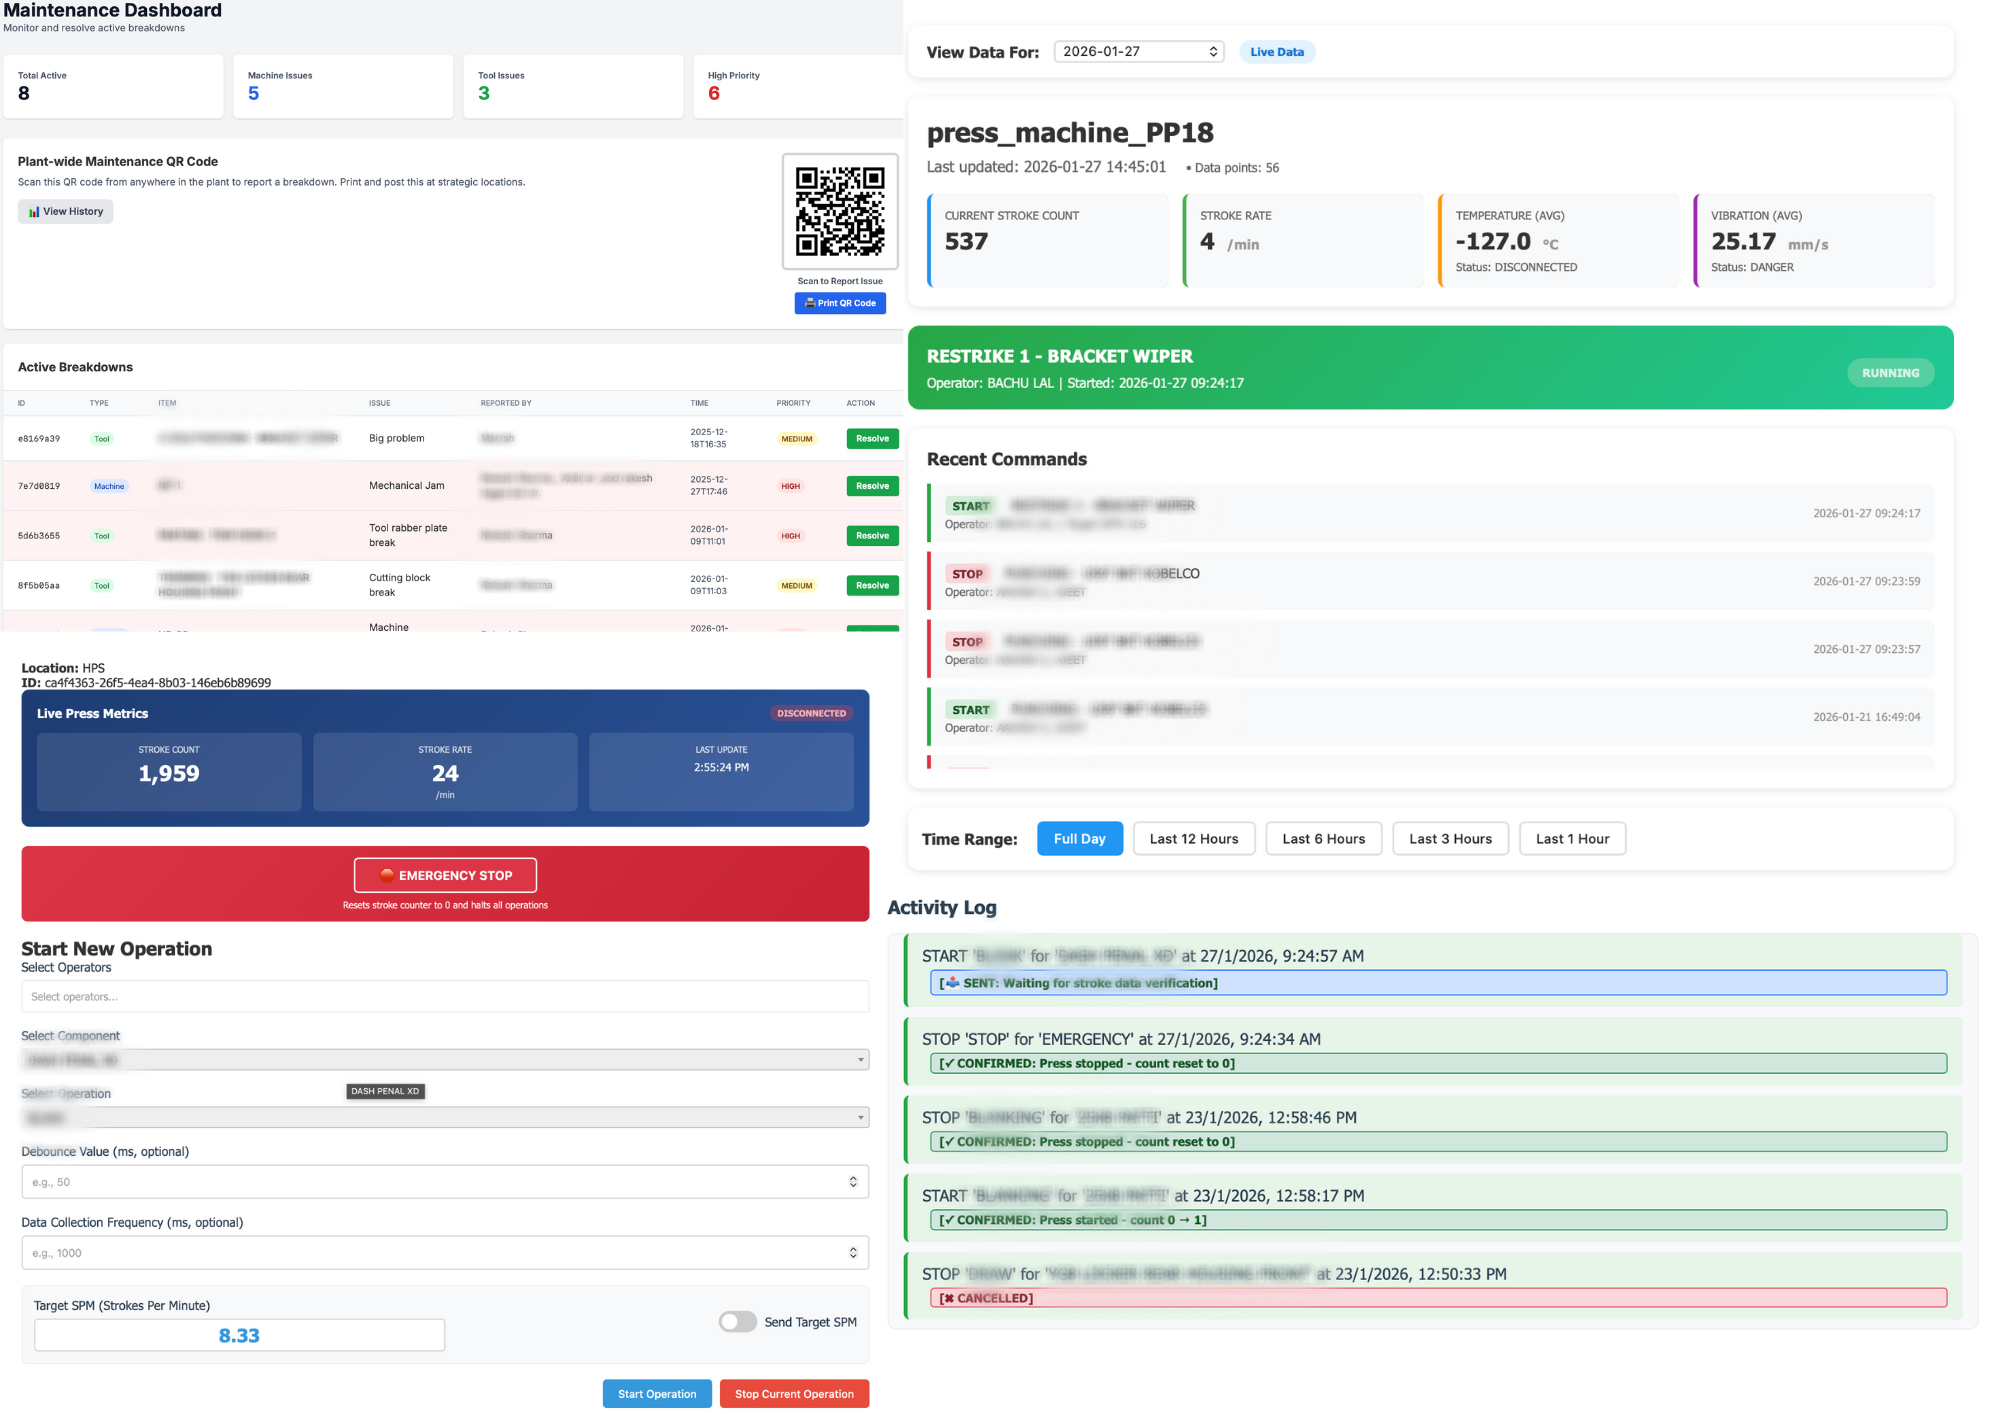Switch to the Last 1 Hour view
The height and width of the screenshot is (1414, 2000).
pyautogui.click(x=1572, y=838)
